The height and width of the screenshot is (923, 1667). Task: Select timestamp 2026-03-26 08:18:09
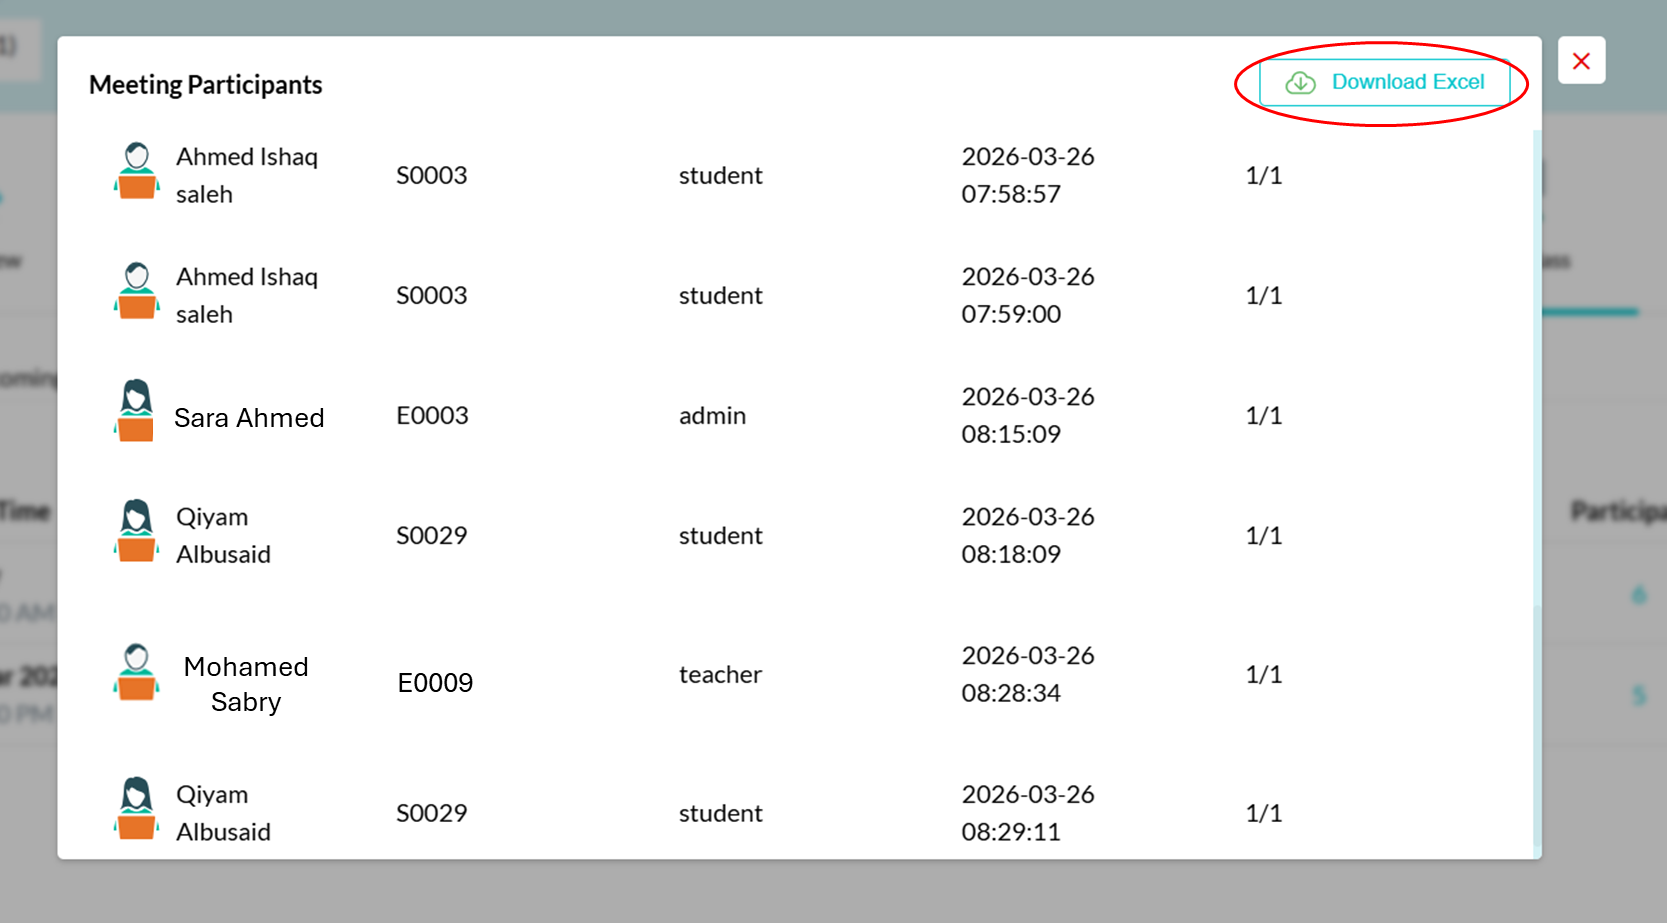click(x=1028, y=535)
